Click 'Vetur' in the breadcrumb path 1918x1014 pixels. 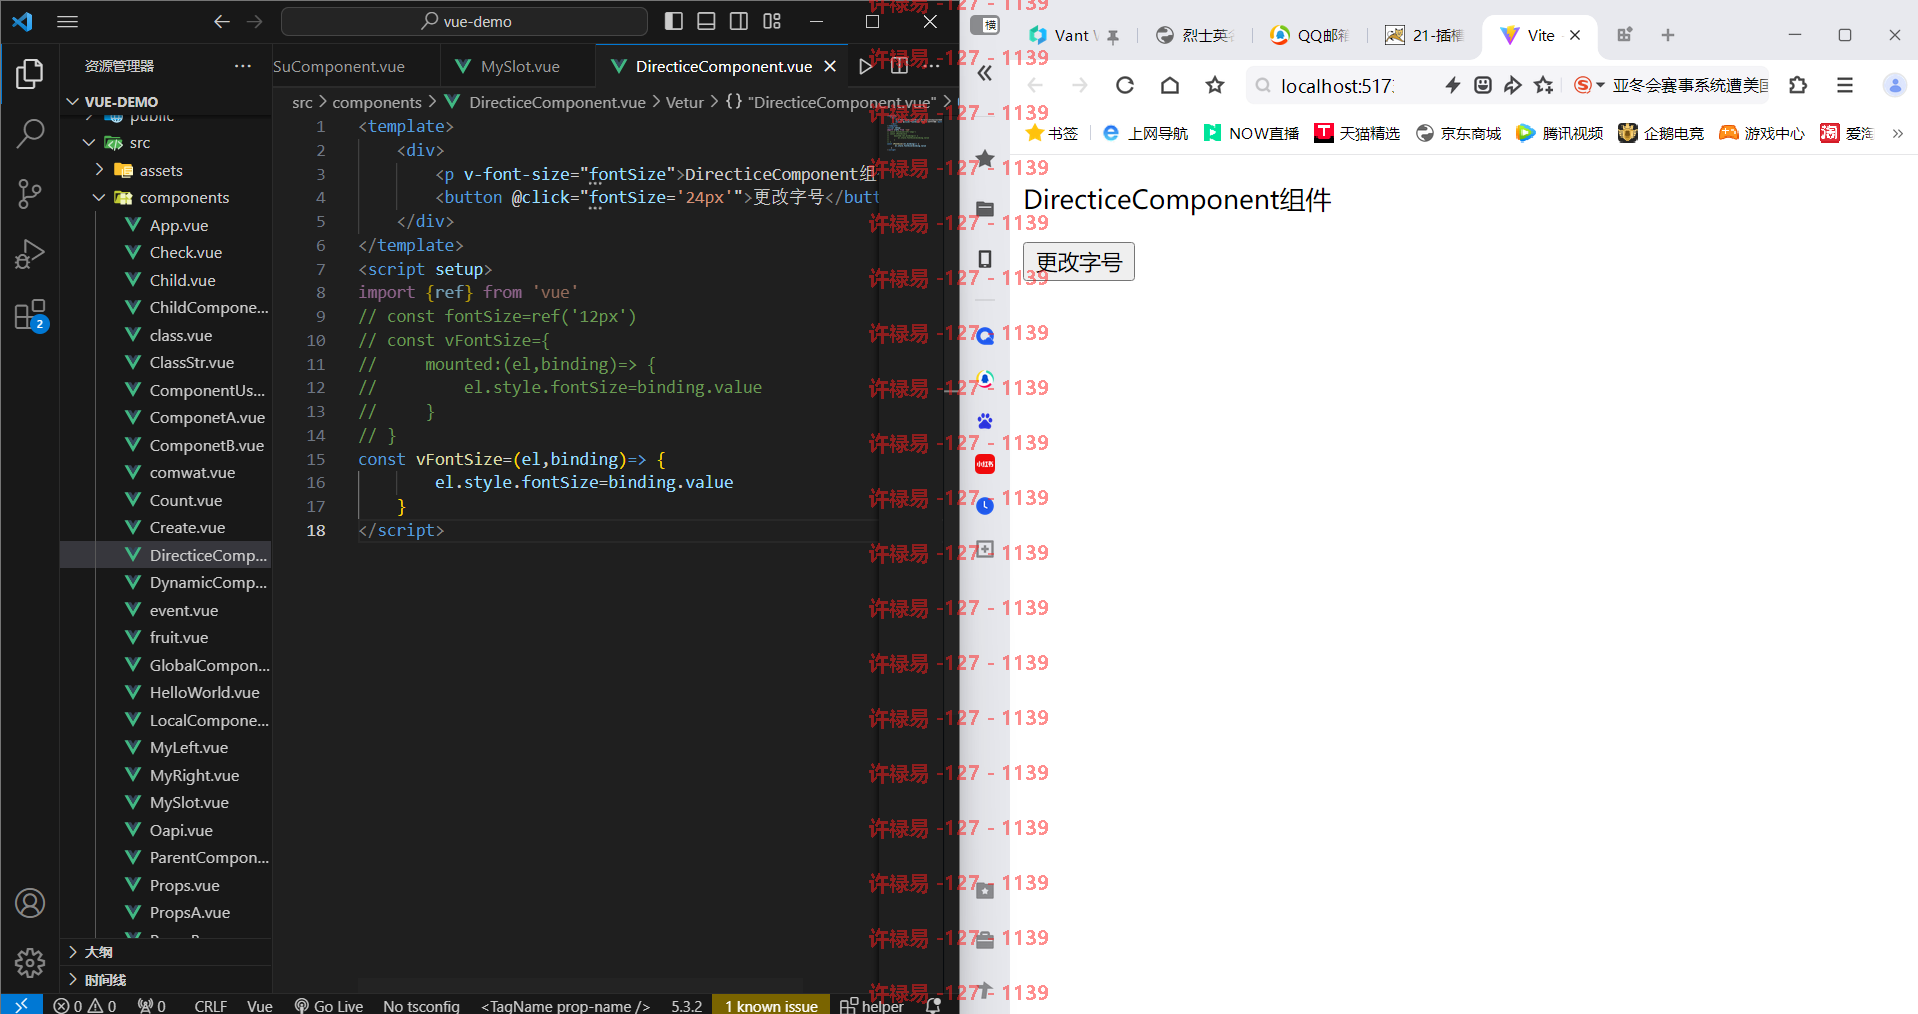685,102
